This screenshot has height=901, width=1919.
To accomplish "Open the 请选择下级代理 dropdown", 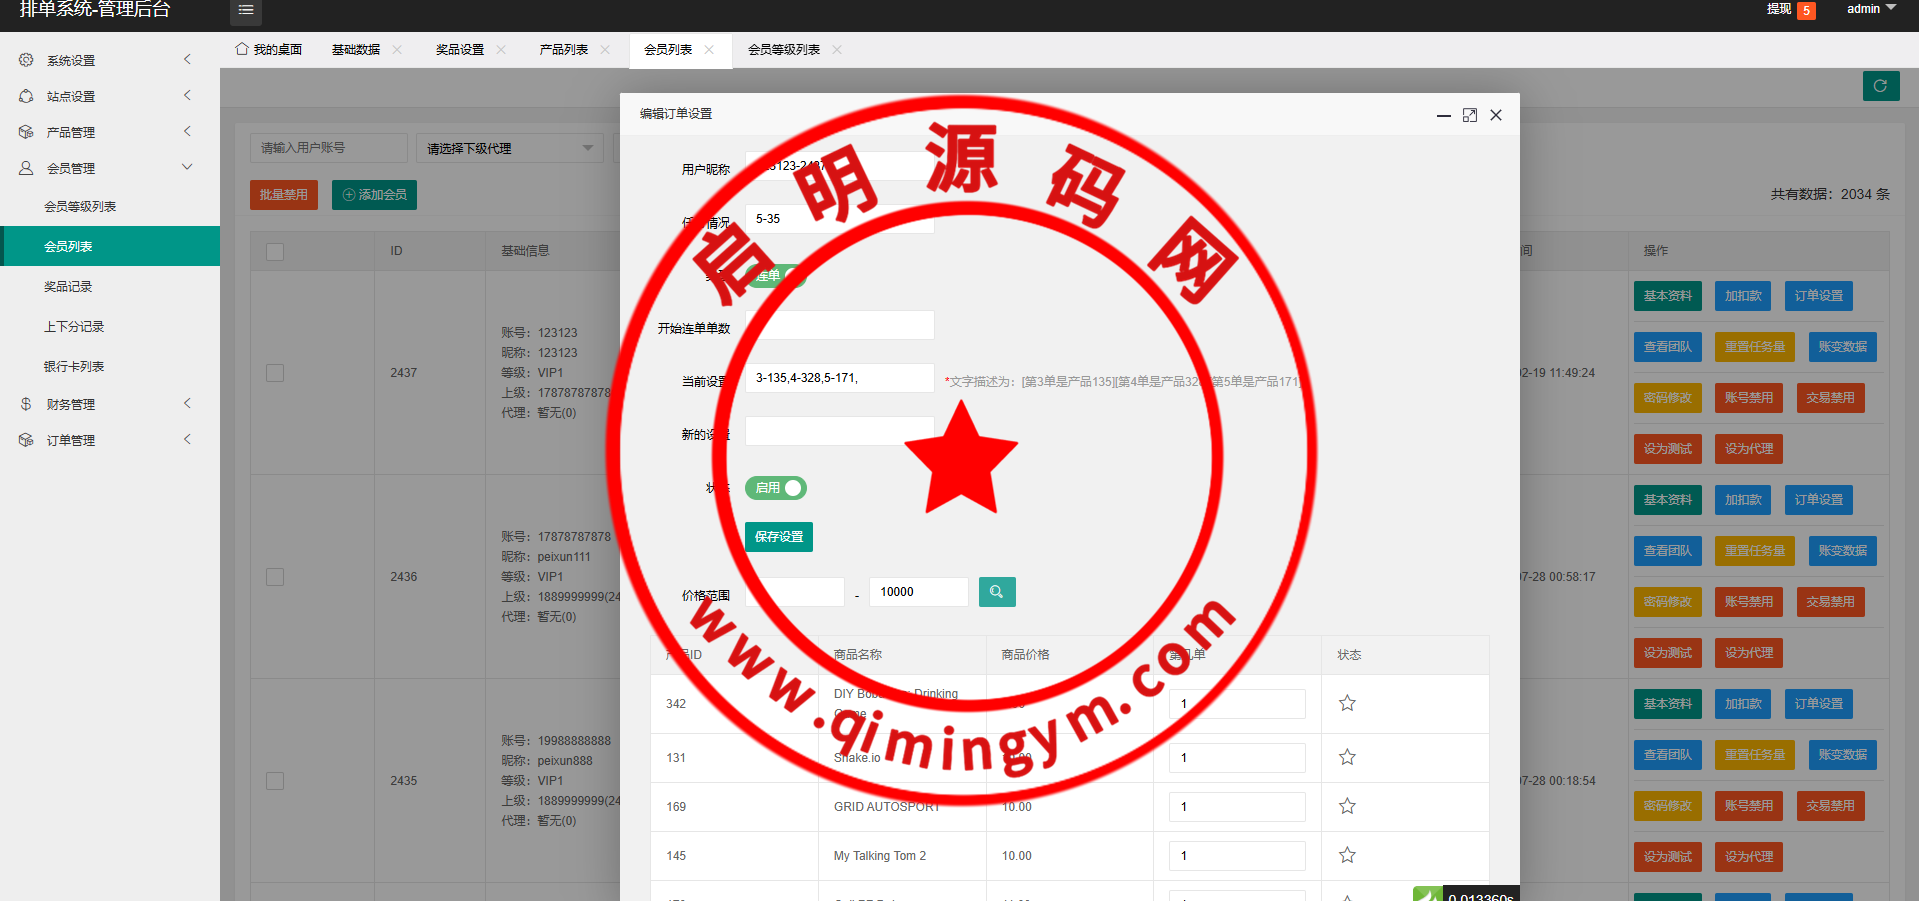I will 509,148.
